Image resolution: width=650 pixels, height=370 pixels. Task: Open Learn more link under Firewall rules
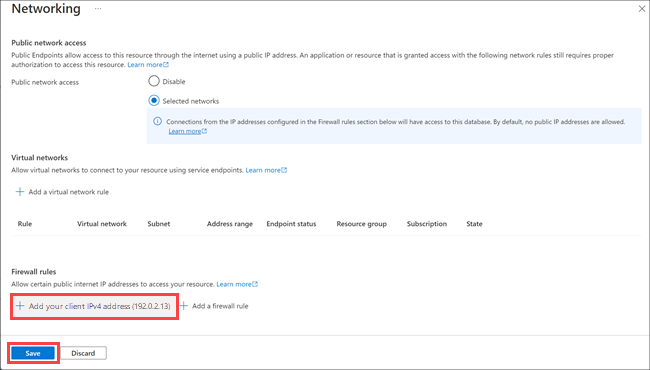click(x=237, y=284)
